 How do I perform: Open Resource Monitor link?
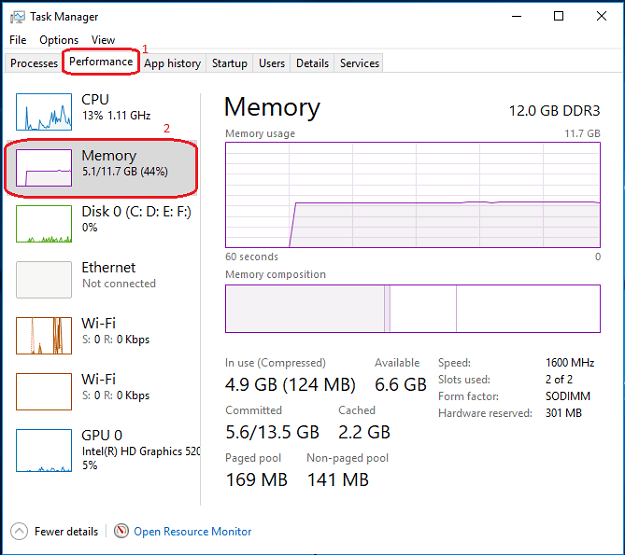click(x=193, y=531)
